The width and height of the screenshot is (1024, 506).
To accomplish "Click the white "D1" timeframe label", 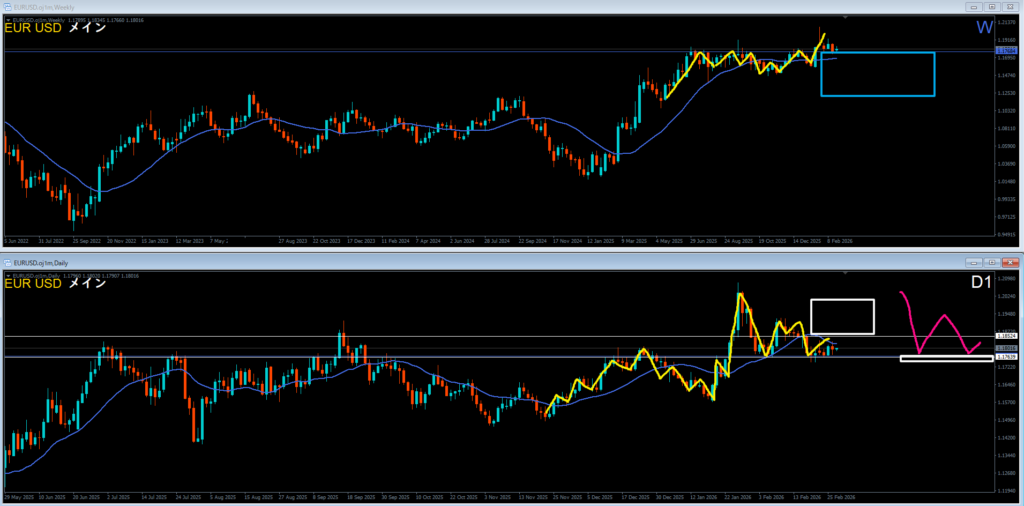I will pos(980,283).
